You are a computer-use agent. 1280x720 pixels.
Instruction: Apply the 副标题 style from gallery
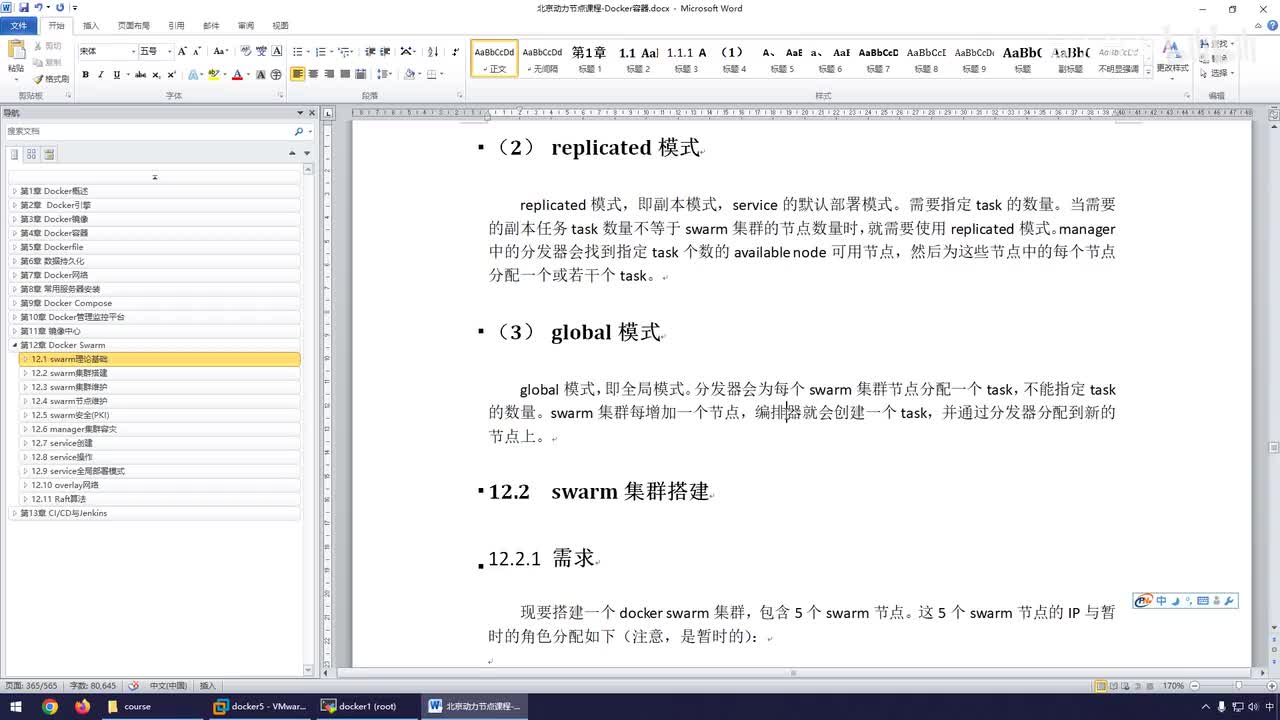point(1071,59)
